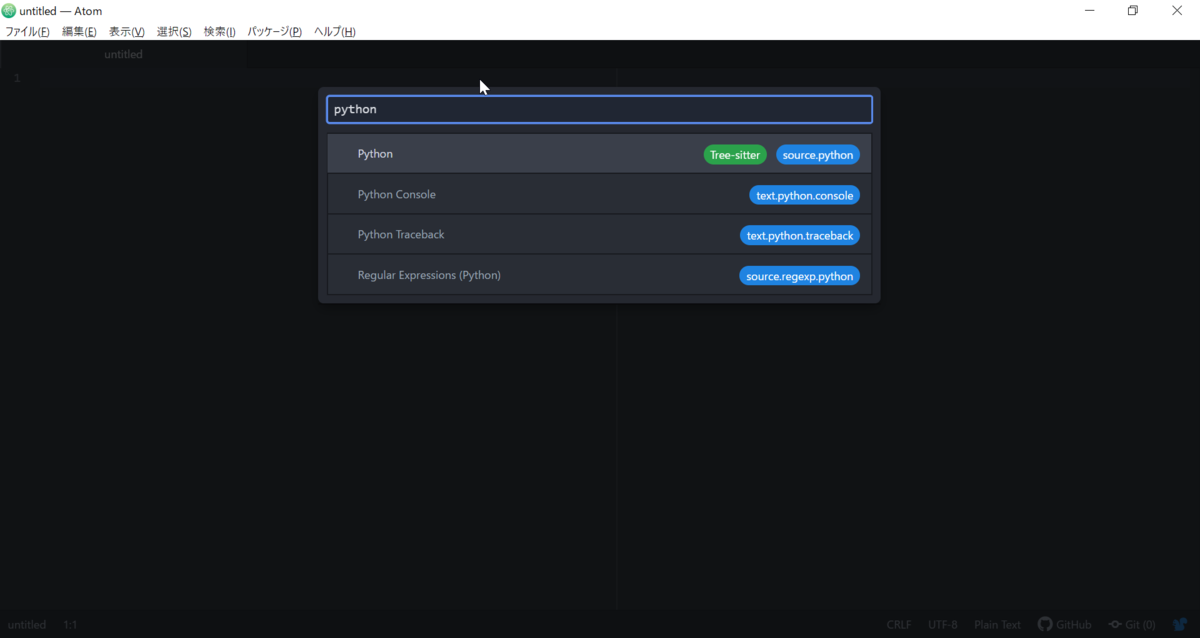This screenshot has width=1200, height=638.
Task: Choose the Python Console grammar
Action: click(x=599, y=194)
